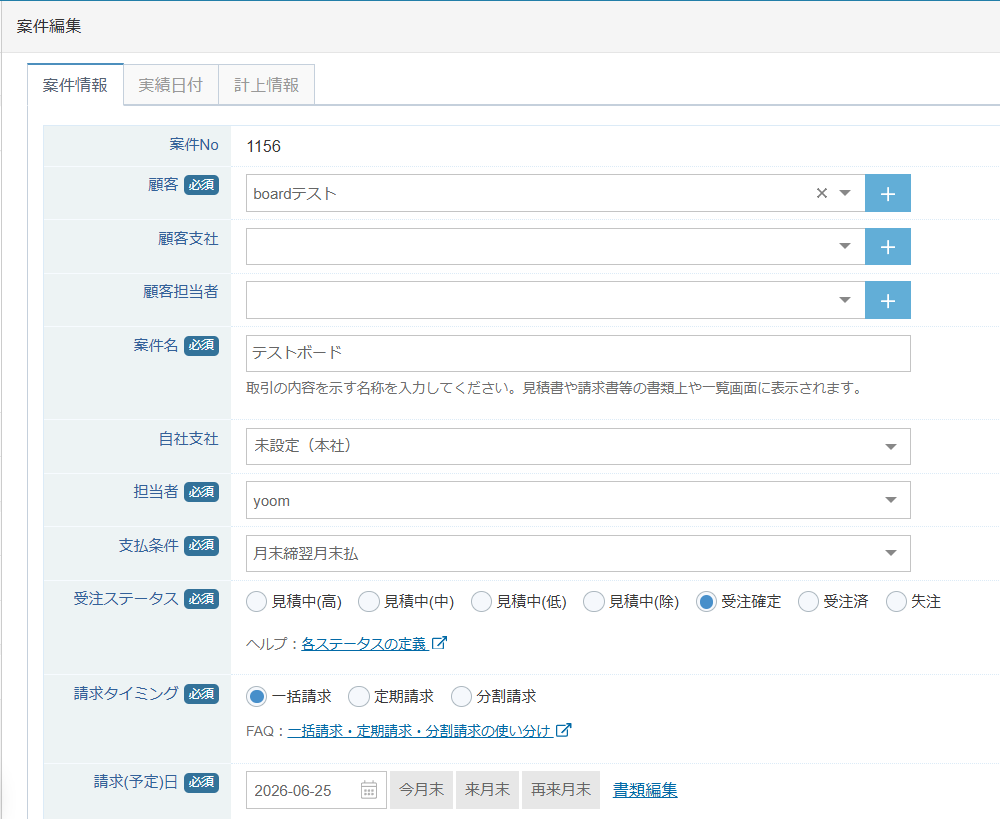The width and height of the screenshot is (1000, 819).
Task: Click the boardテスト text in 顧客 field
Action: click(x=295, y=194)
